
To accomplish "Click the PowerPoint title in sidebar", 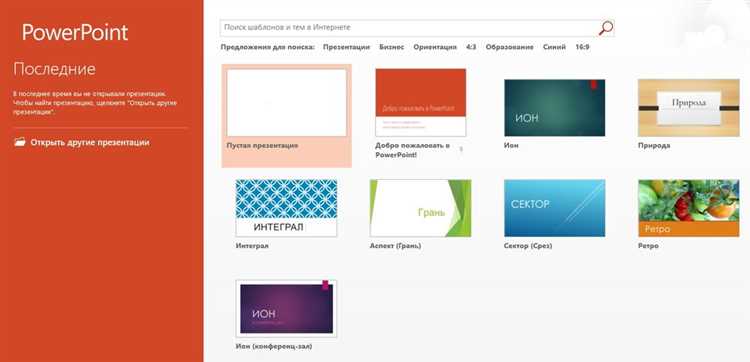I will 75,33.
